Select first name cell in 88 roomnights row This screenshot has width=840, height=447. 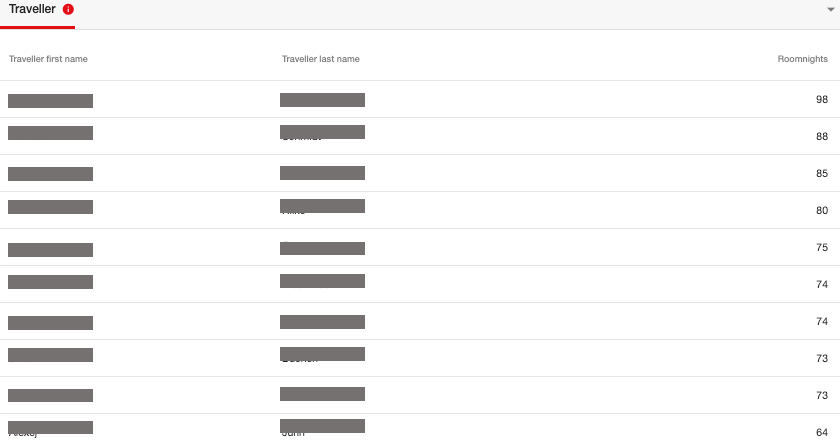(x=50, y=133)
